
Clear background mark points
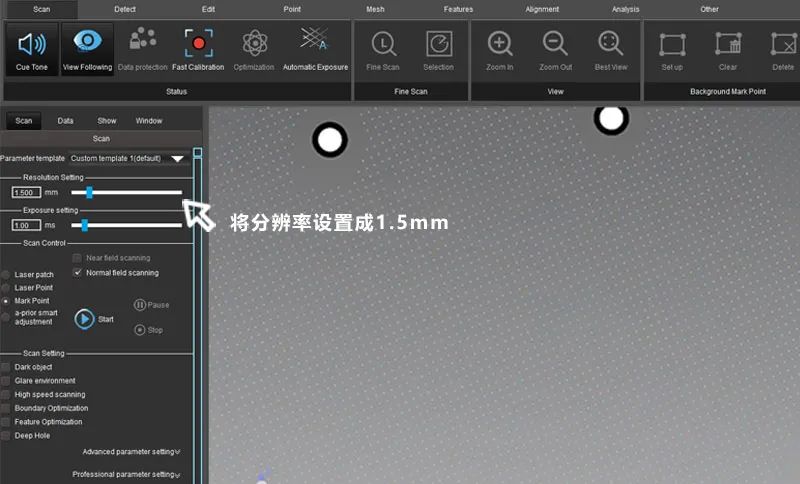pyautogui.click(x=728, y=45)
